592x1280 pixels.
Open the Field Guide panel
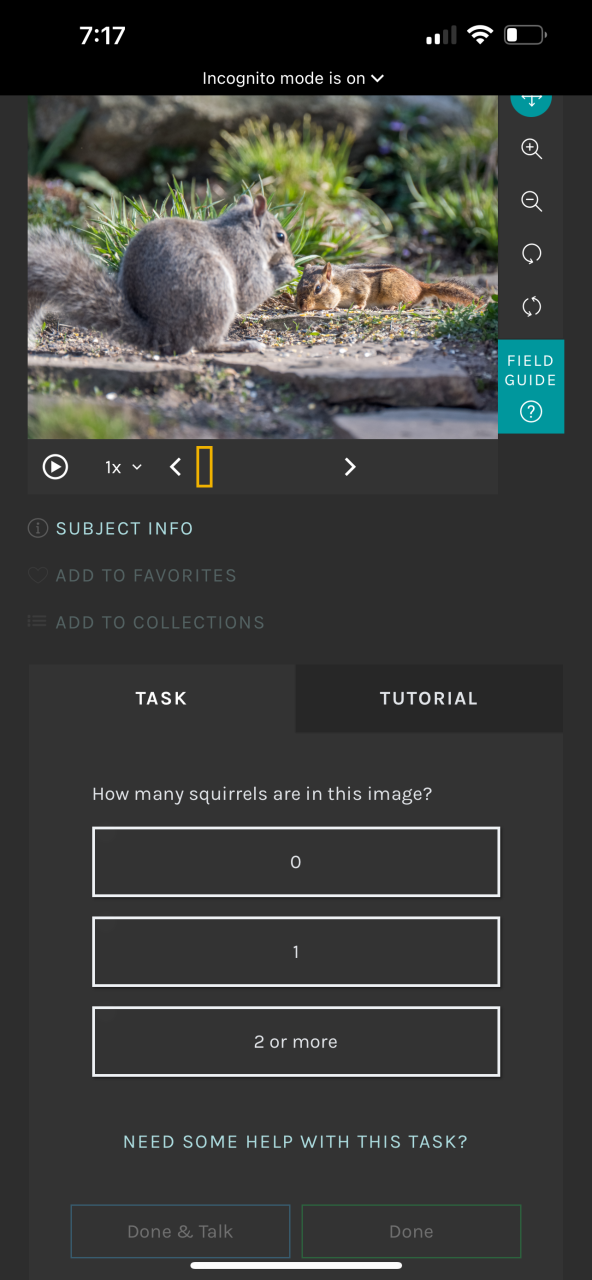[531, 387]
